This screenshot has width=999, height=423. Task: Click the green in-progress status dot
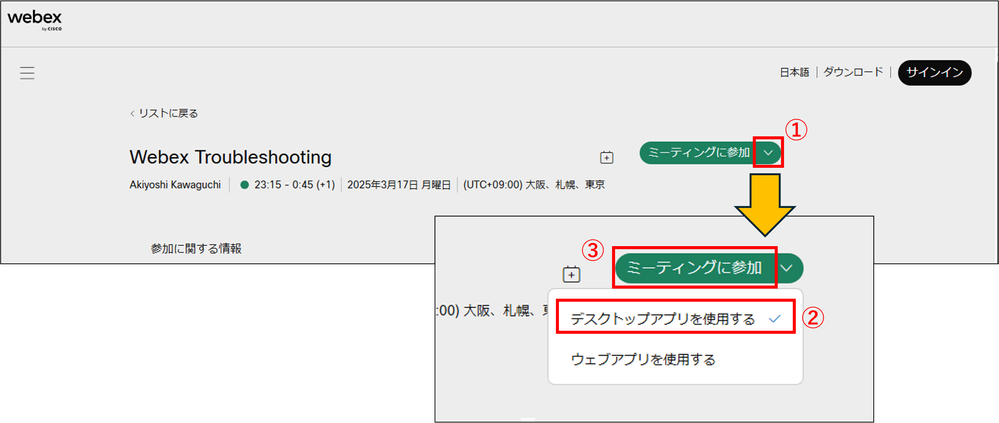245,185
